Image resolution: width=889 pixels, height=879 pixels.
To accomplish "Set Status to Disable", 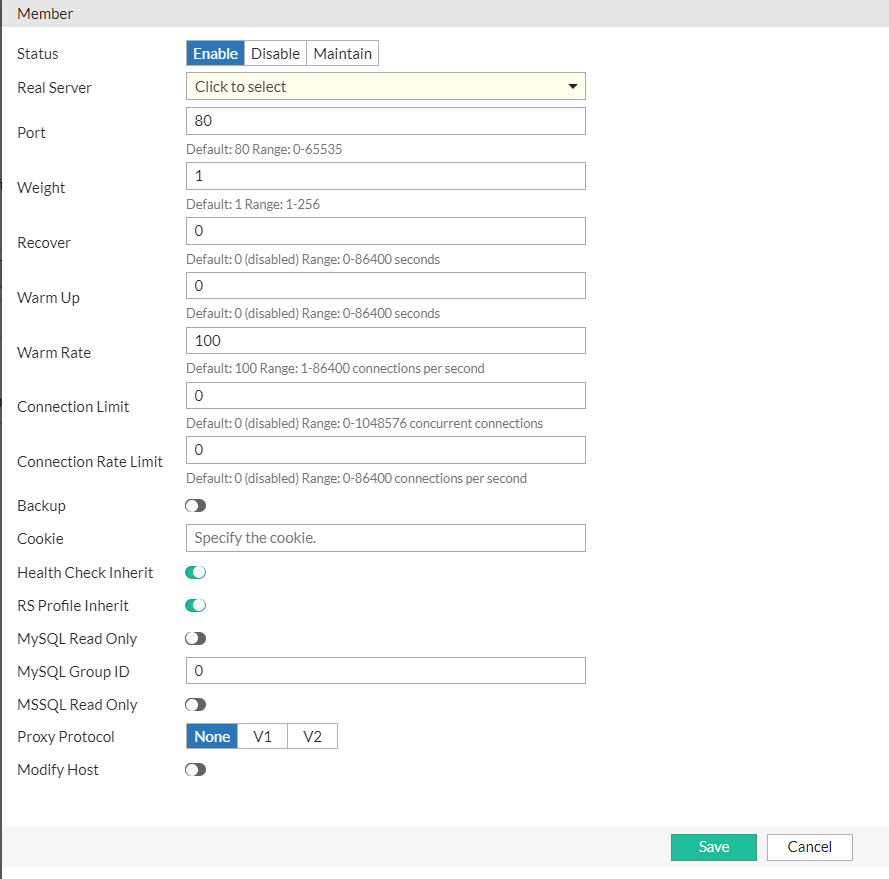I will click(x=276, y=53).
